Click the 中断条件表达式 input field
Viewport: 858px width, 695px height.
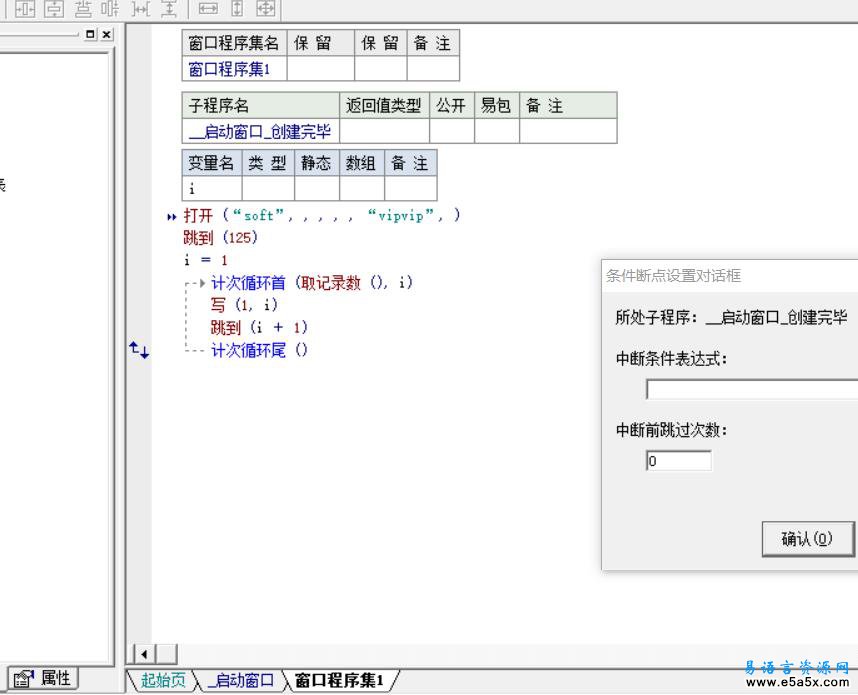pyautogui.click(x=752, y=390)
